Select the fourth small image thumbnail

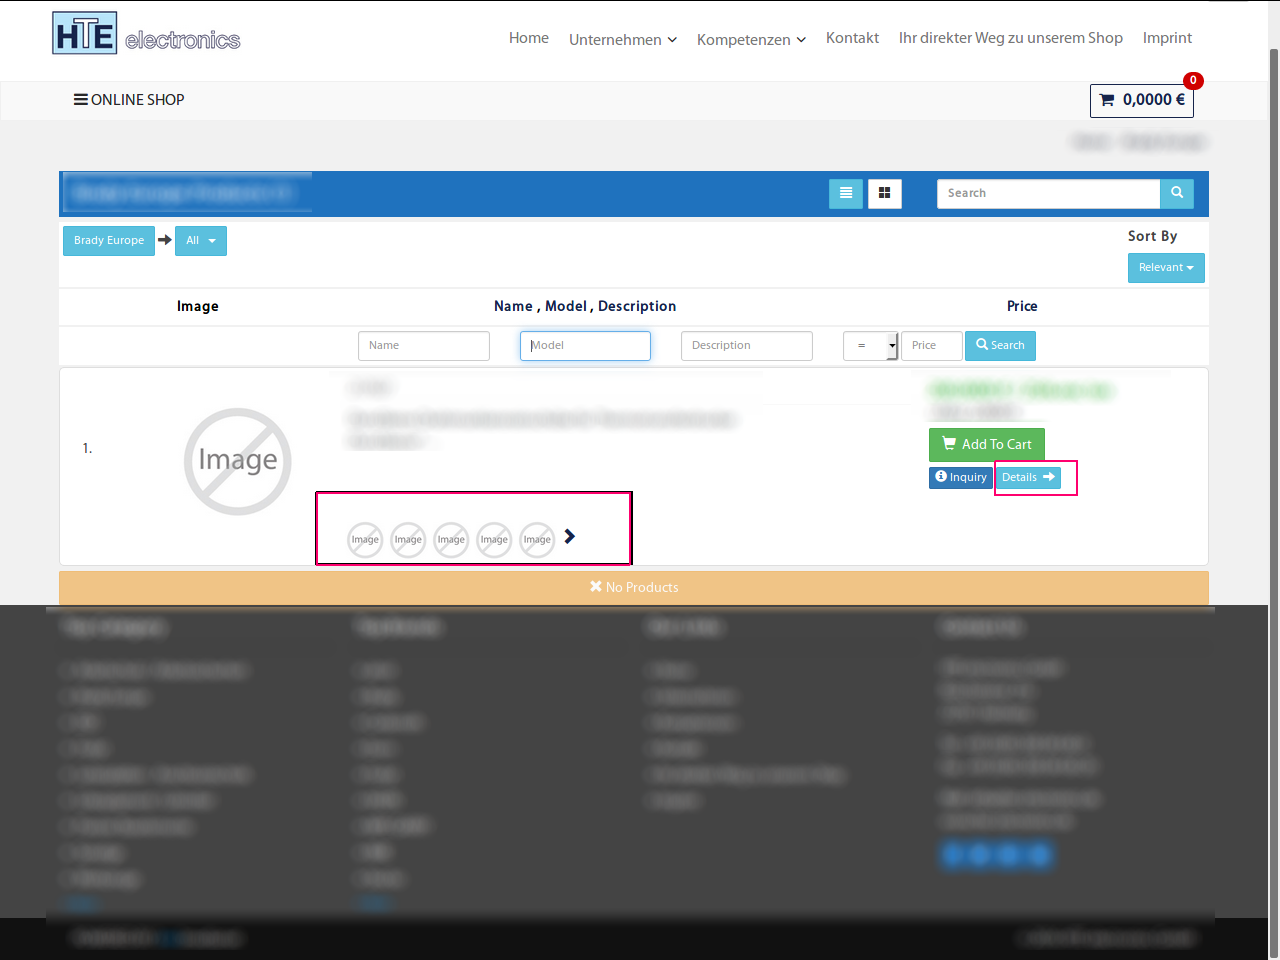(x=494, y=540)
